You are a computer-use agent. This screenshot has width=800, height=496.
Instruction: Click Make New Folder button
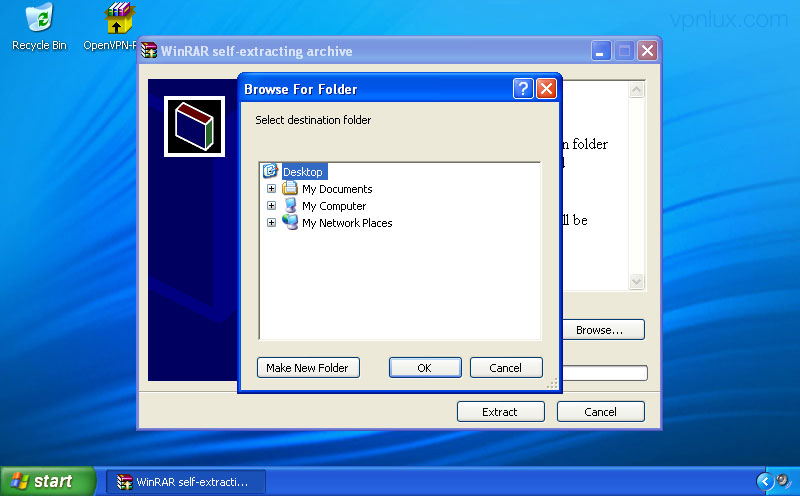click(x=308, y=367)
